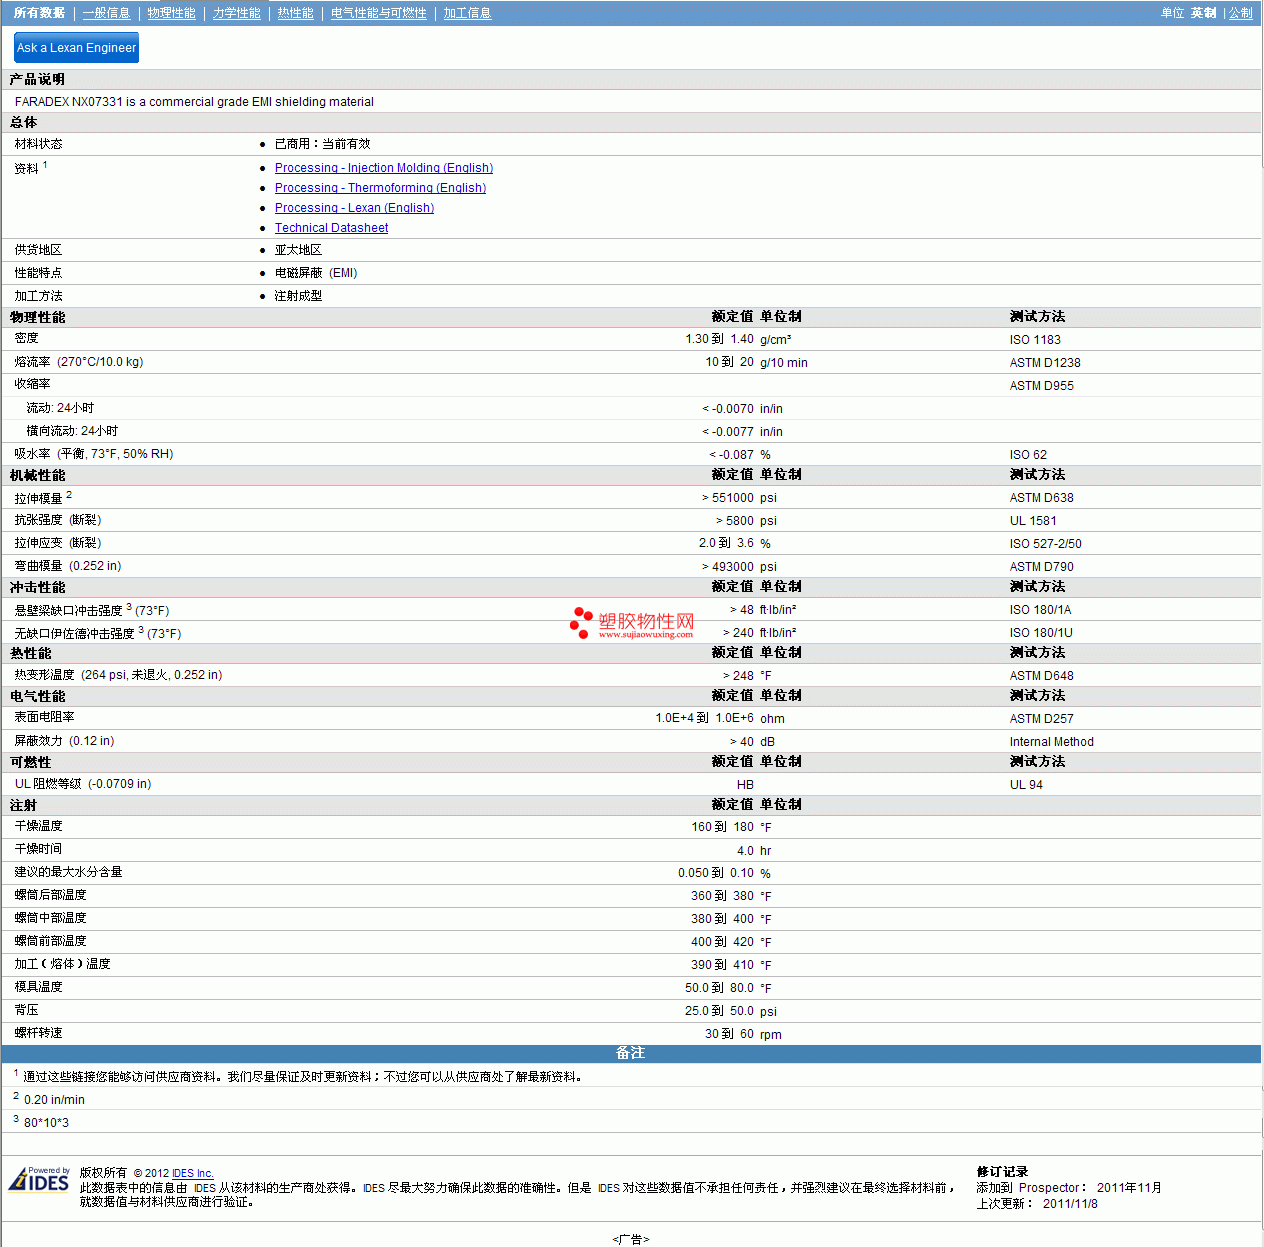View the 电气性能与可燃性 tab

click(378, 13)
